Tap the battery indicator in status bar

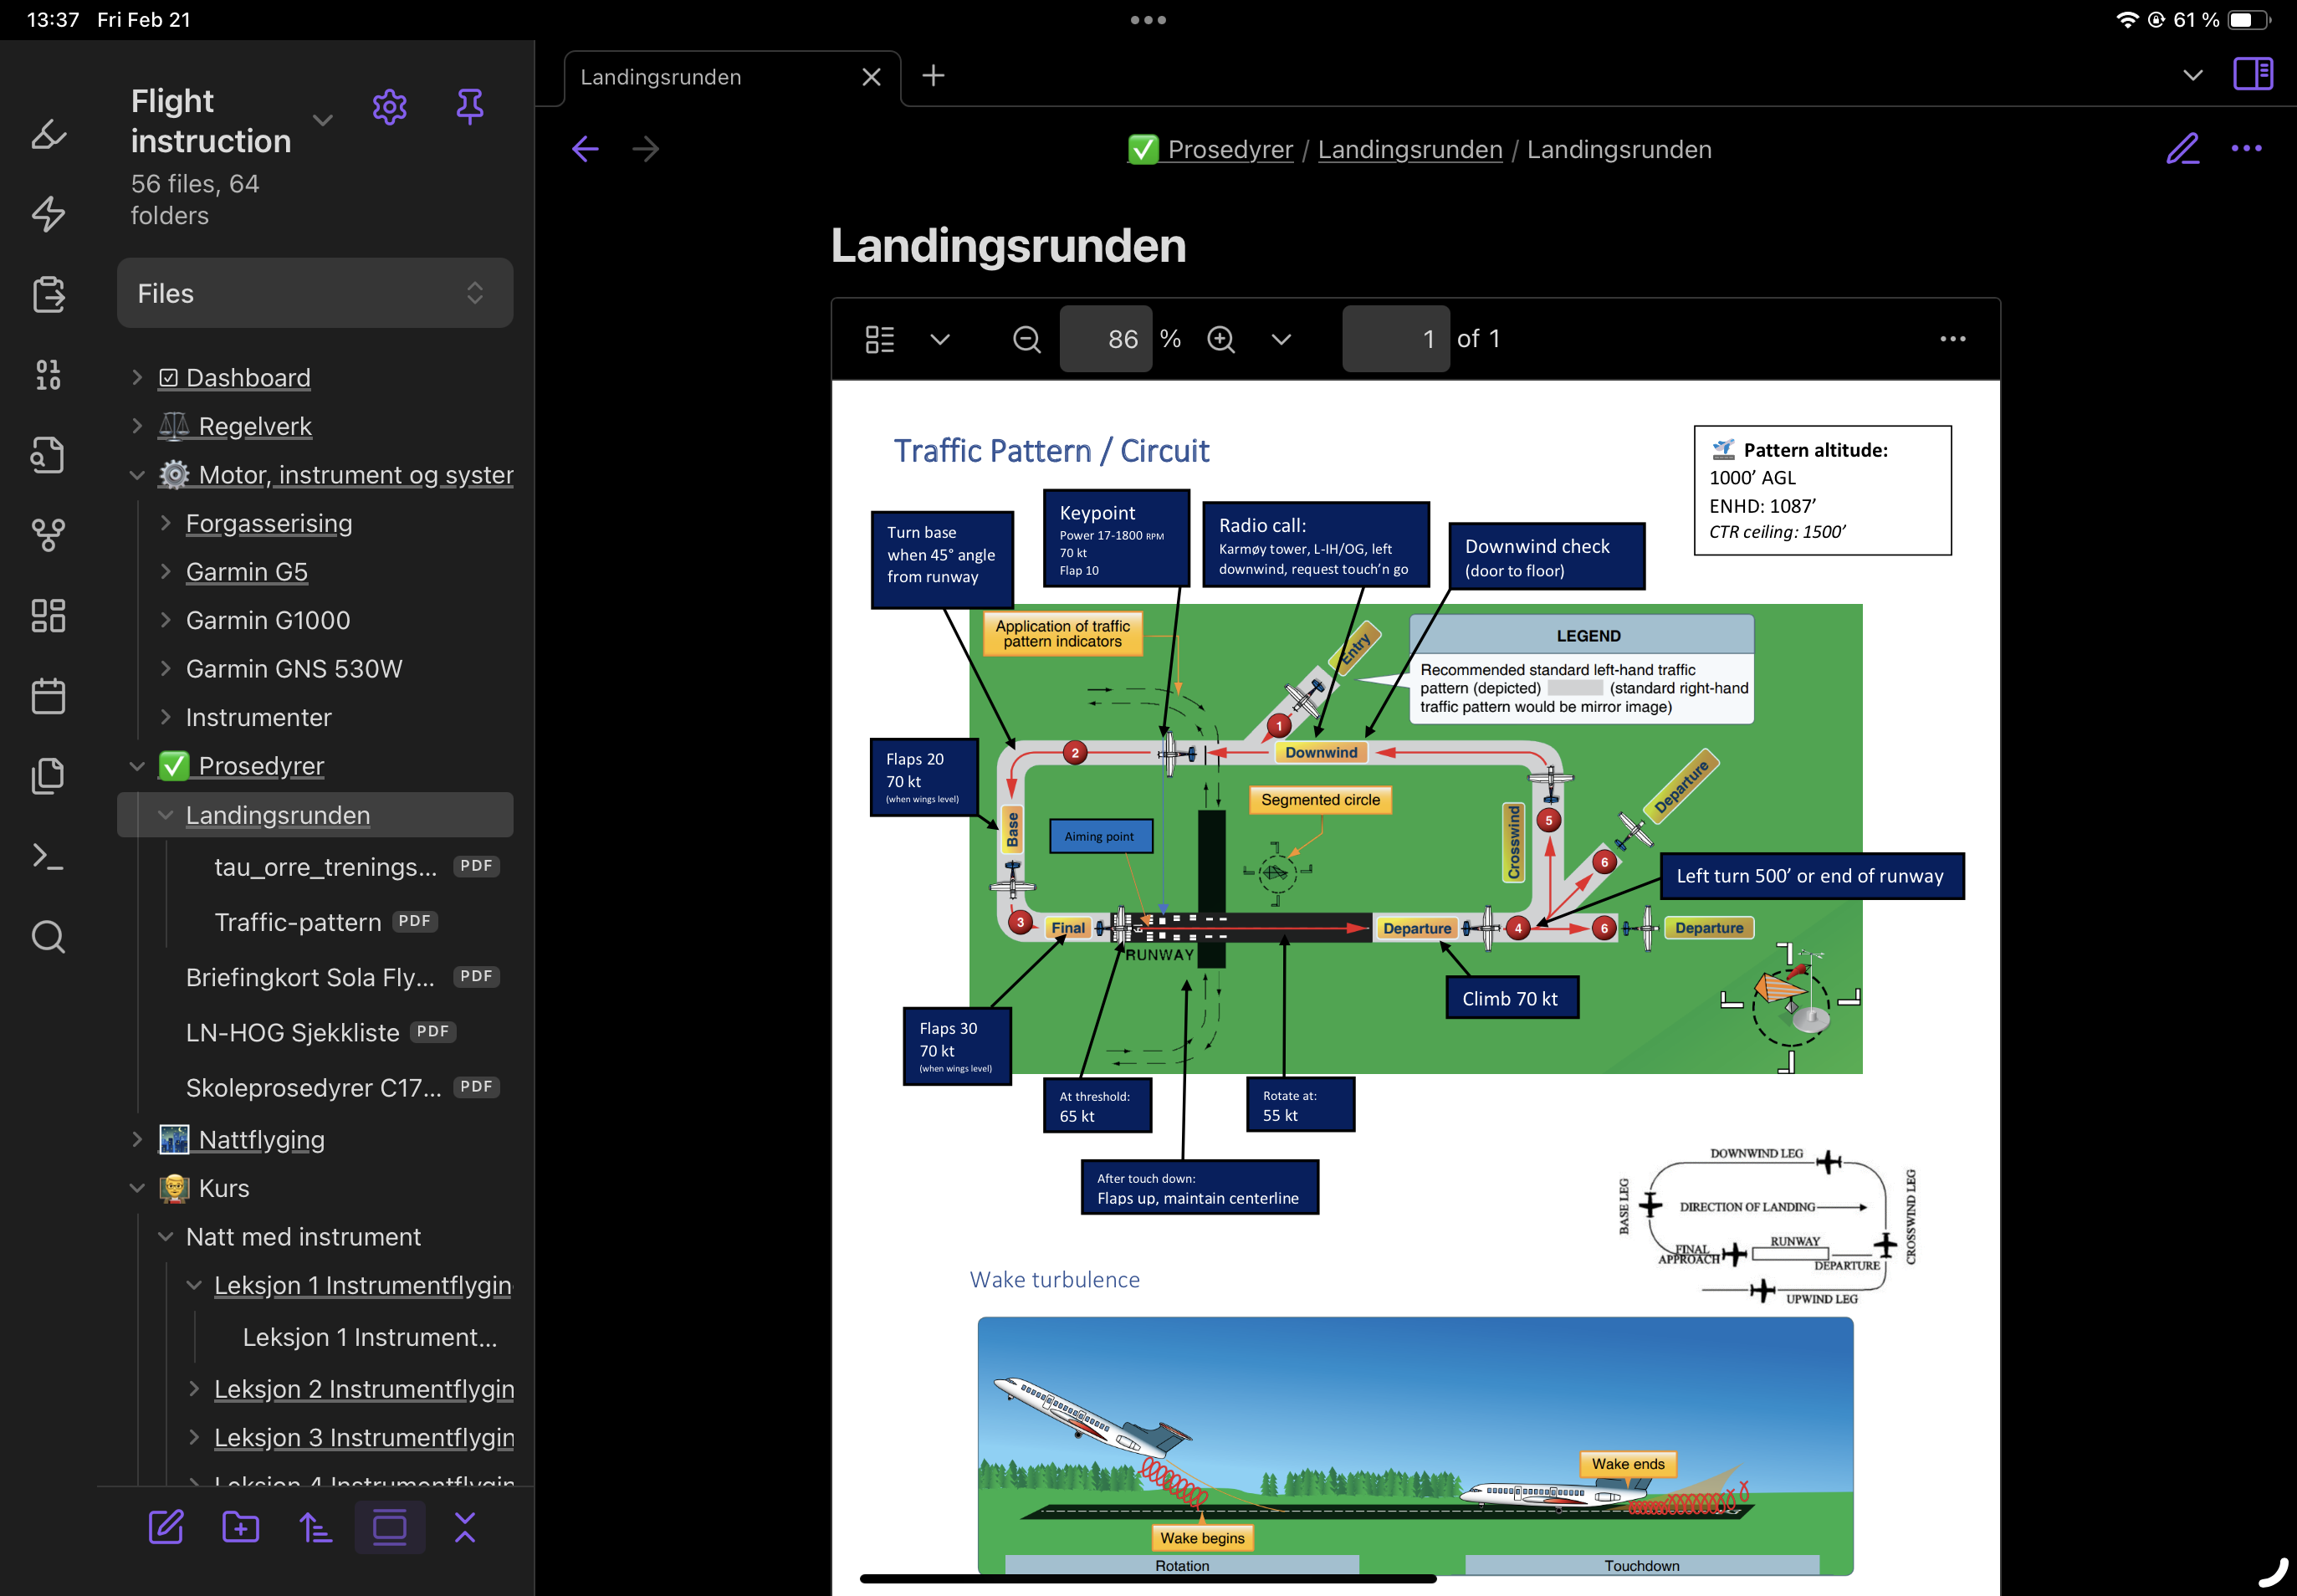[2249, 20]
